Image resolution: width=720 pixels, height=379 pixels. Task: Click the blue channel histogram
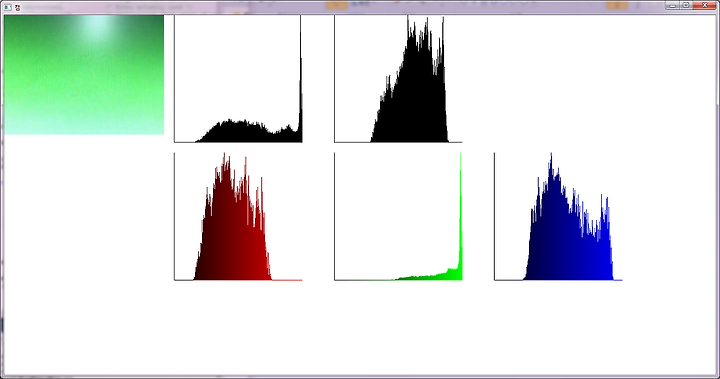558,216
